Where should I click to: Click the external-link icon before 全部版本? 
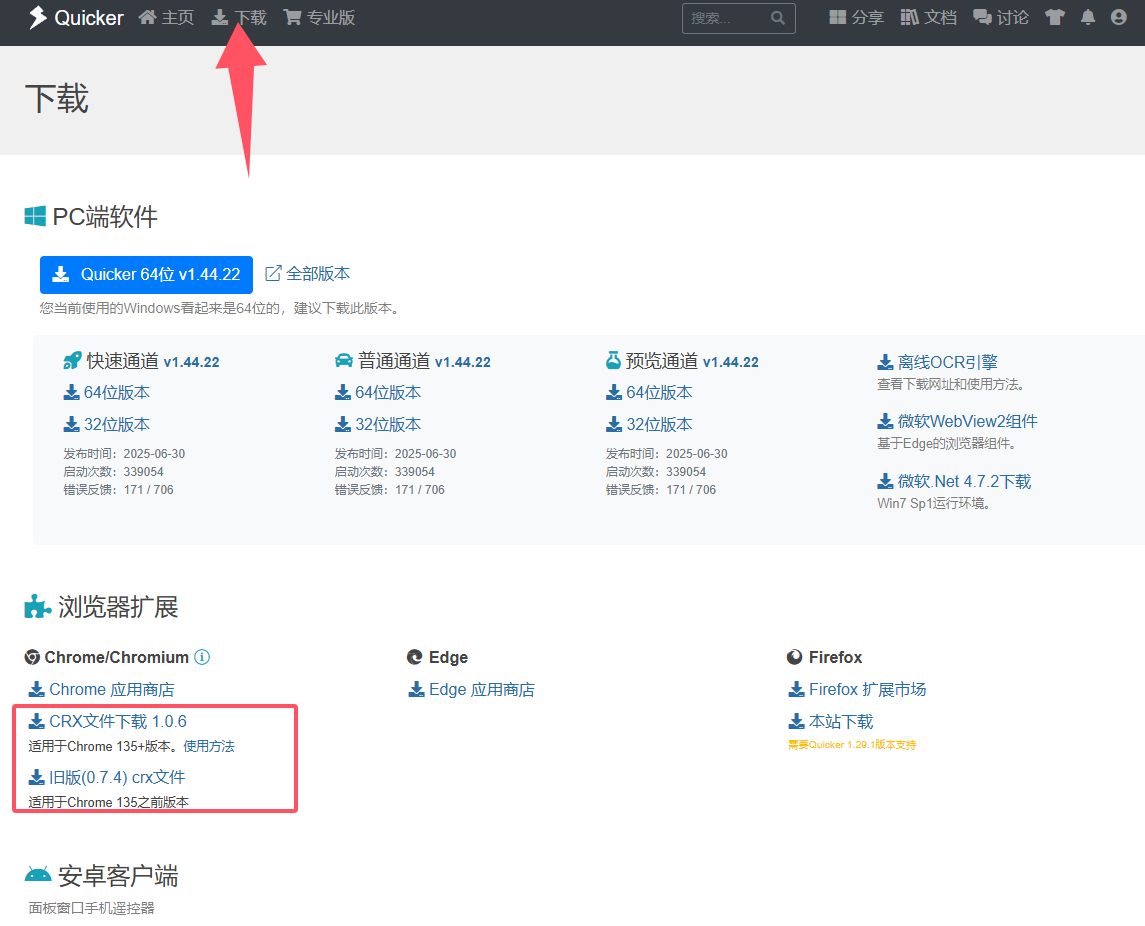pyautogui.click(x=273, y=274)
